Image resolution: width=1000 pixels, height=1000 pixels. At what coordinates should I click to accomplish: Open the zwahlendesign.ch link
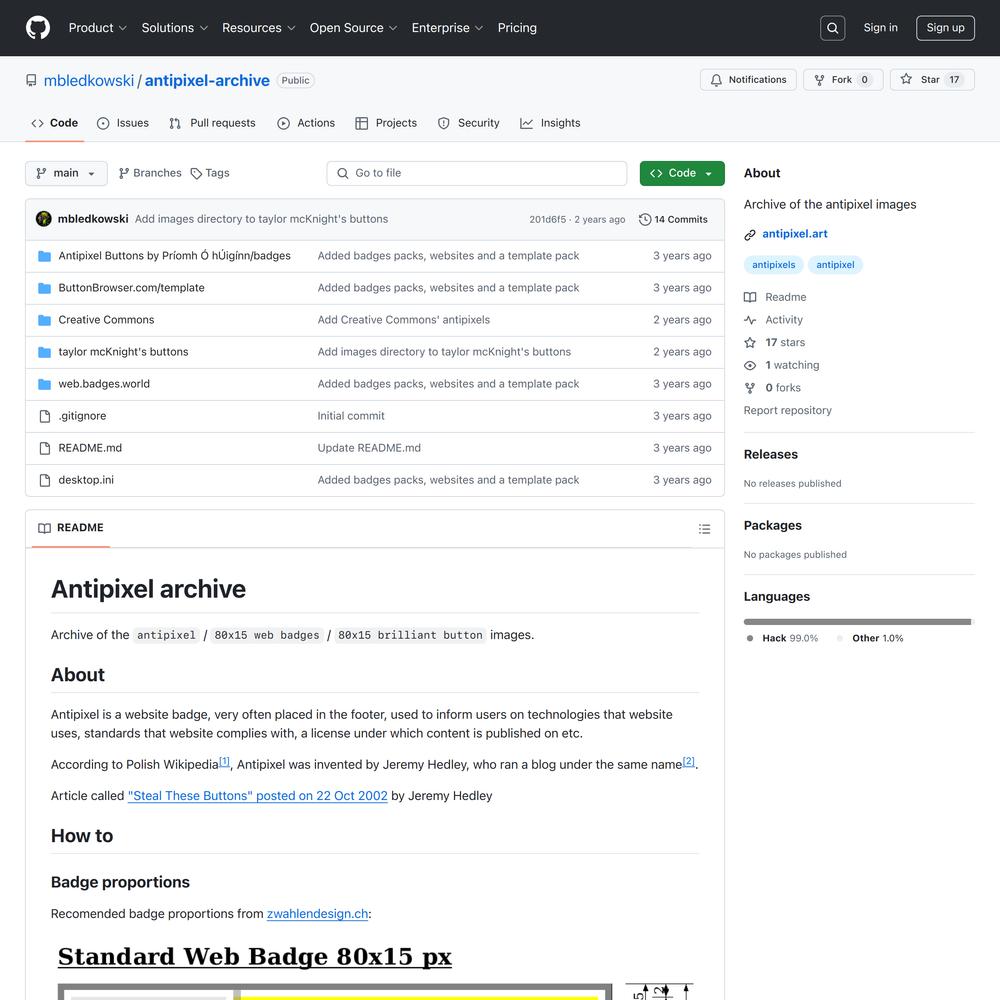click(x=318, y=914)
